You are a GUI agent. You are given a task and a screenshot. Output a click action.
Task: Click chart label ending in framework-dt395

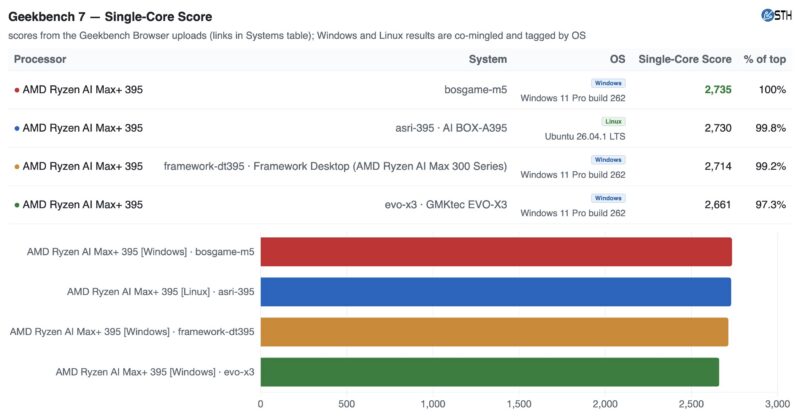(x=132, y=332)
